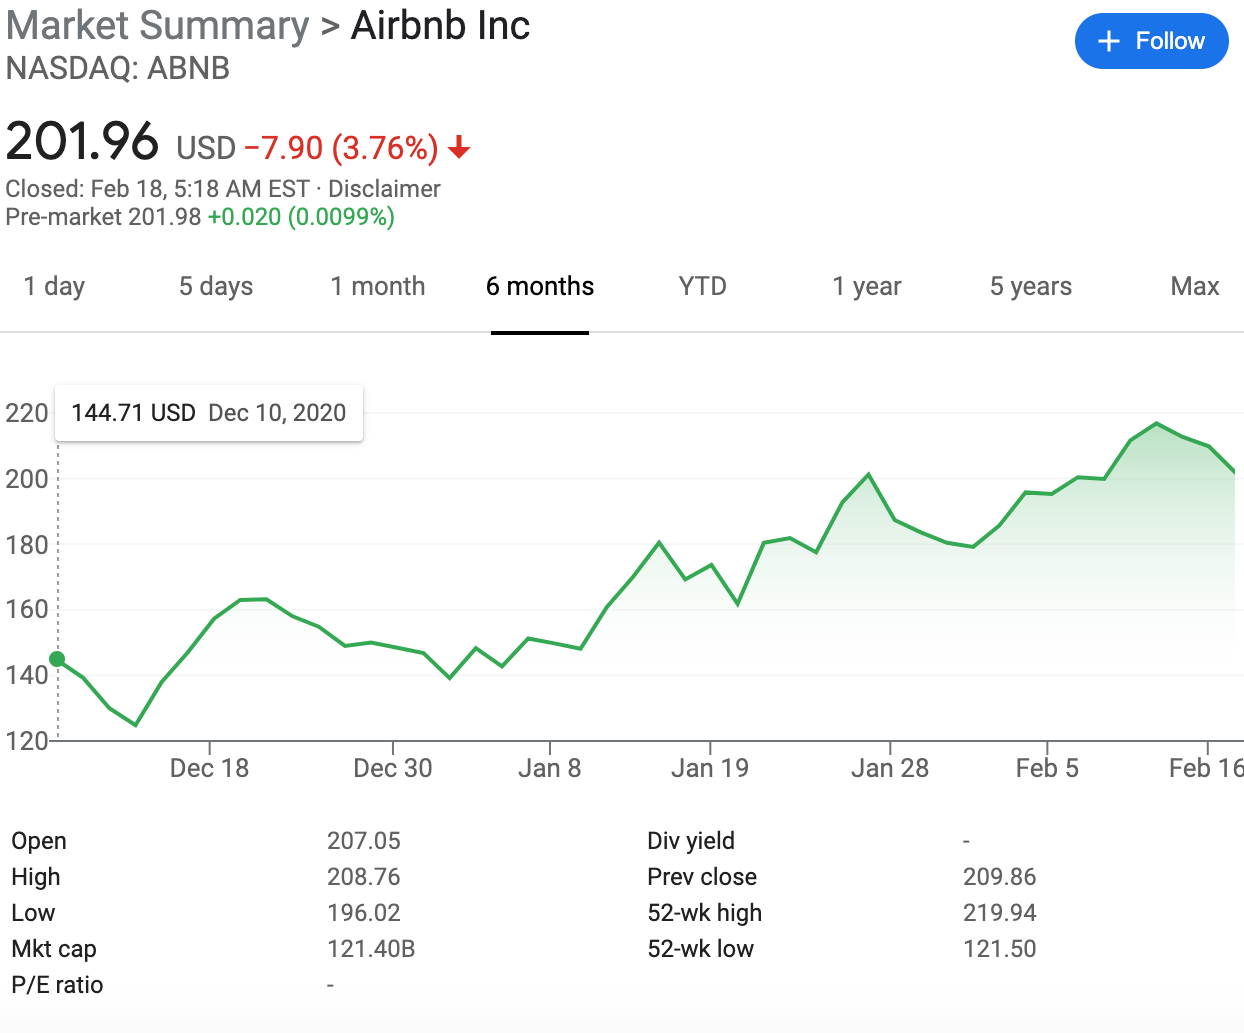
Task: Click the Mkt cap value 121.40B
Action: pos(371,949)
